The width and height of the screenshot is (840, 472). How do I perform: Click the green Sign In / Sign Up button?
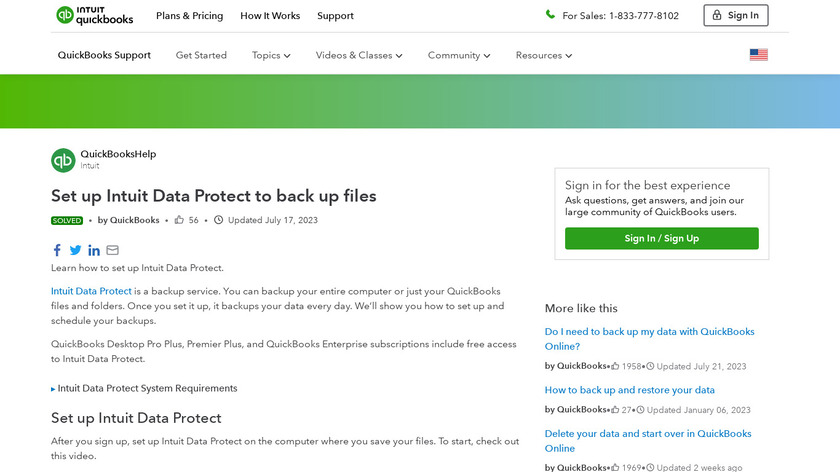[x=661, y=238]
